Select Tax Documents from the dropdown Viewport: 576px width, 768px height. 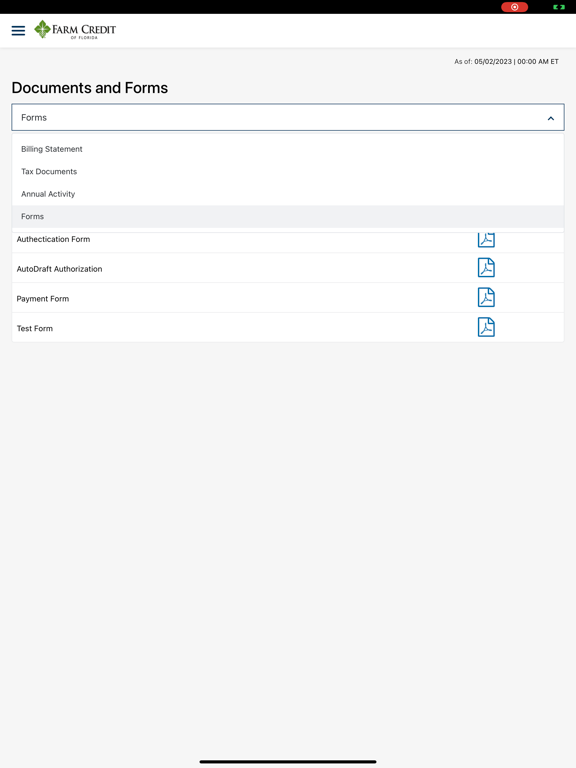coord(288,171)
